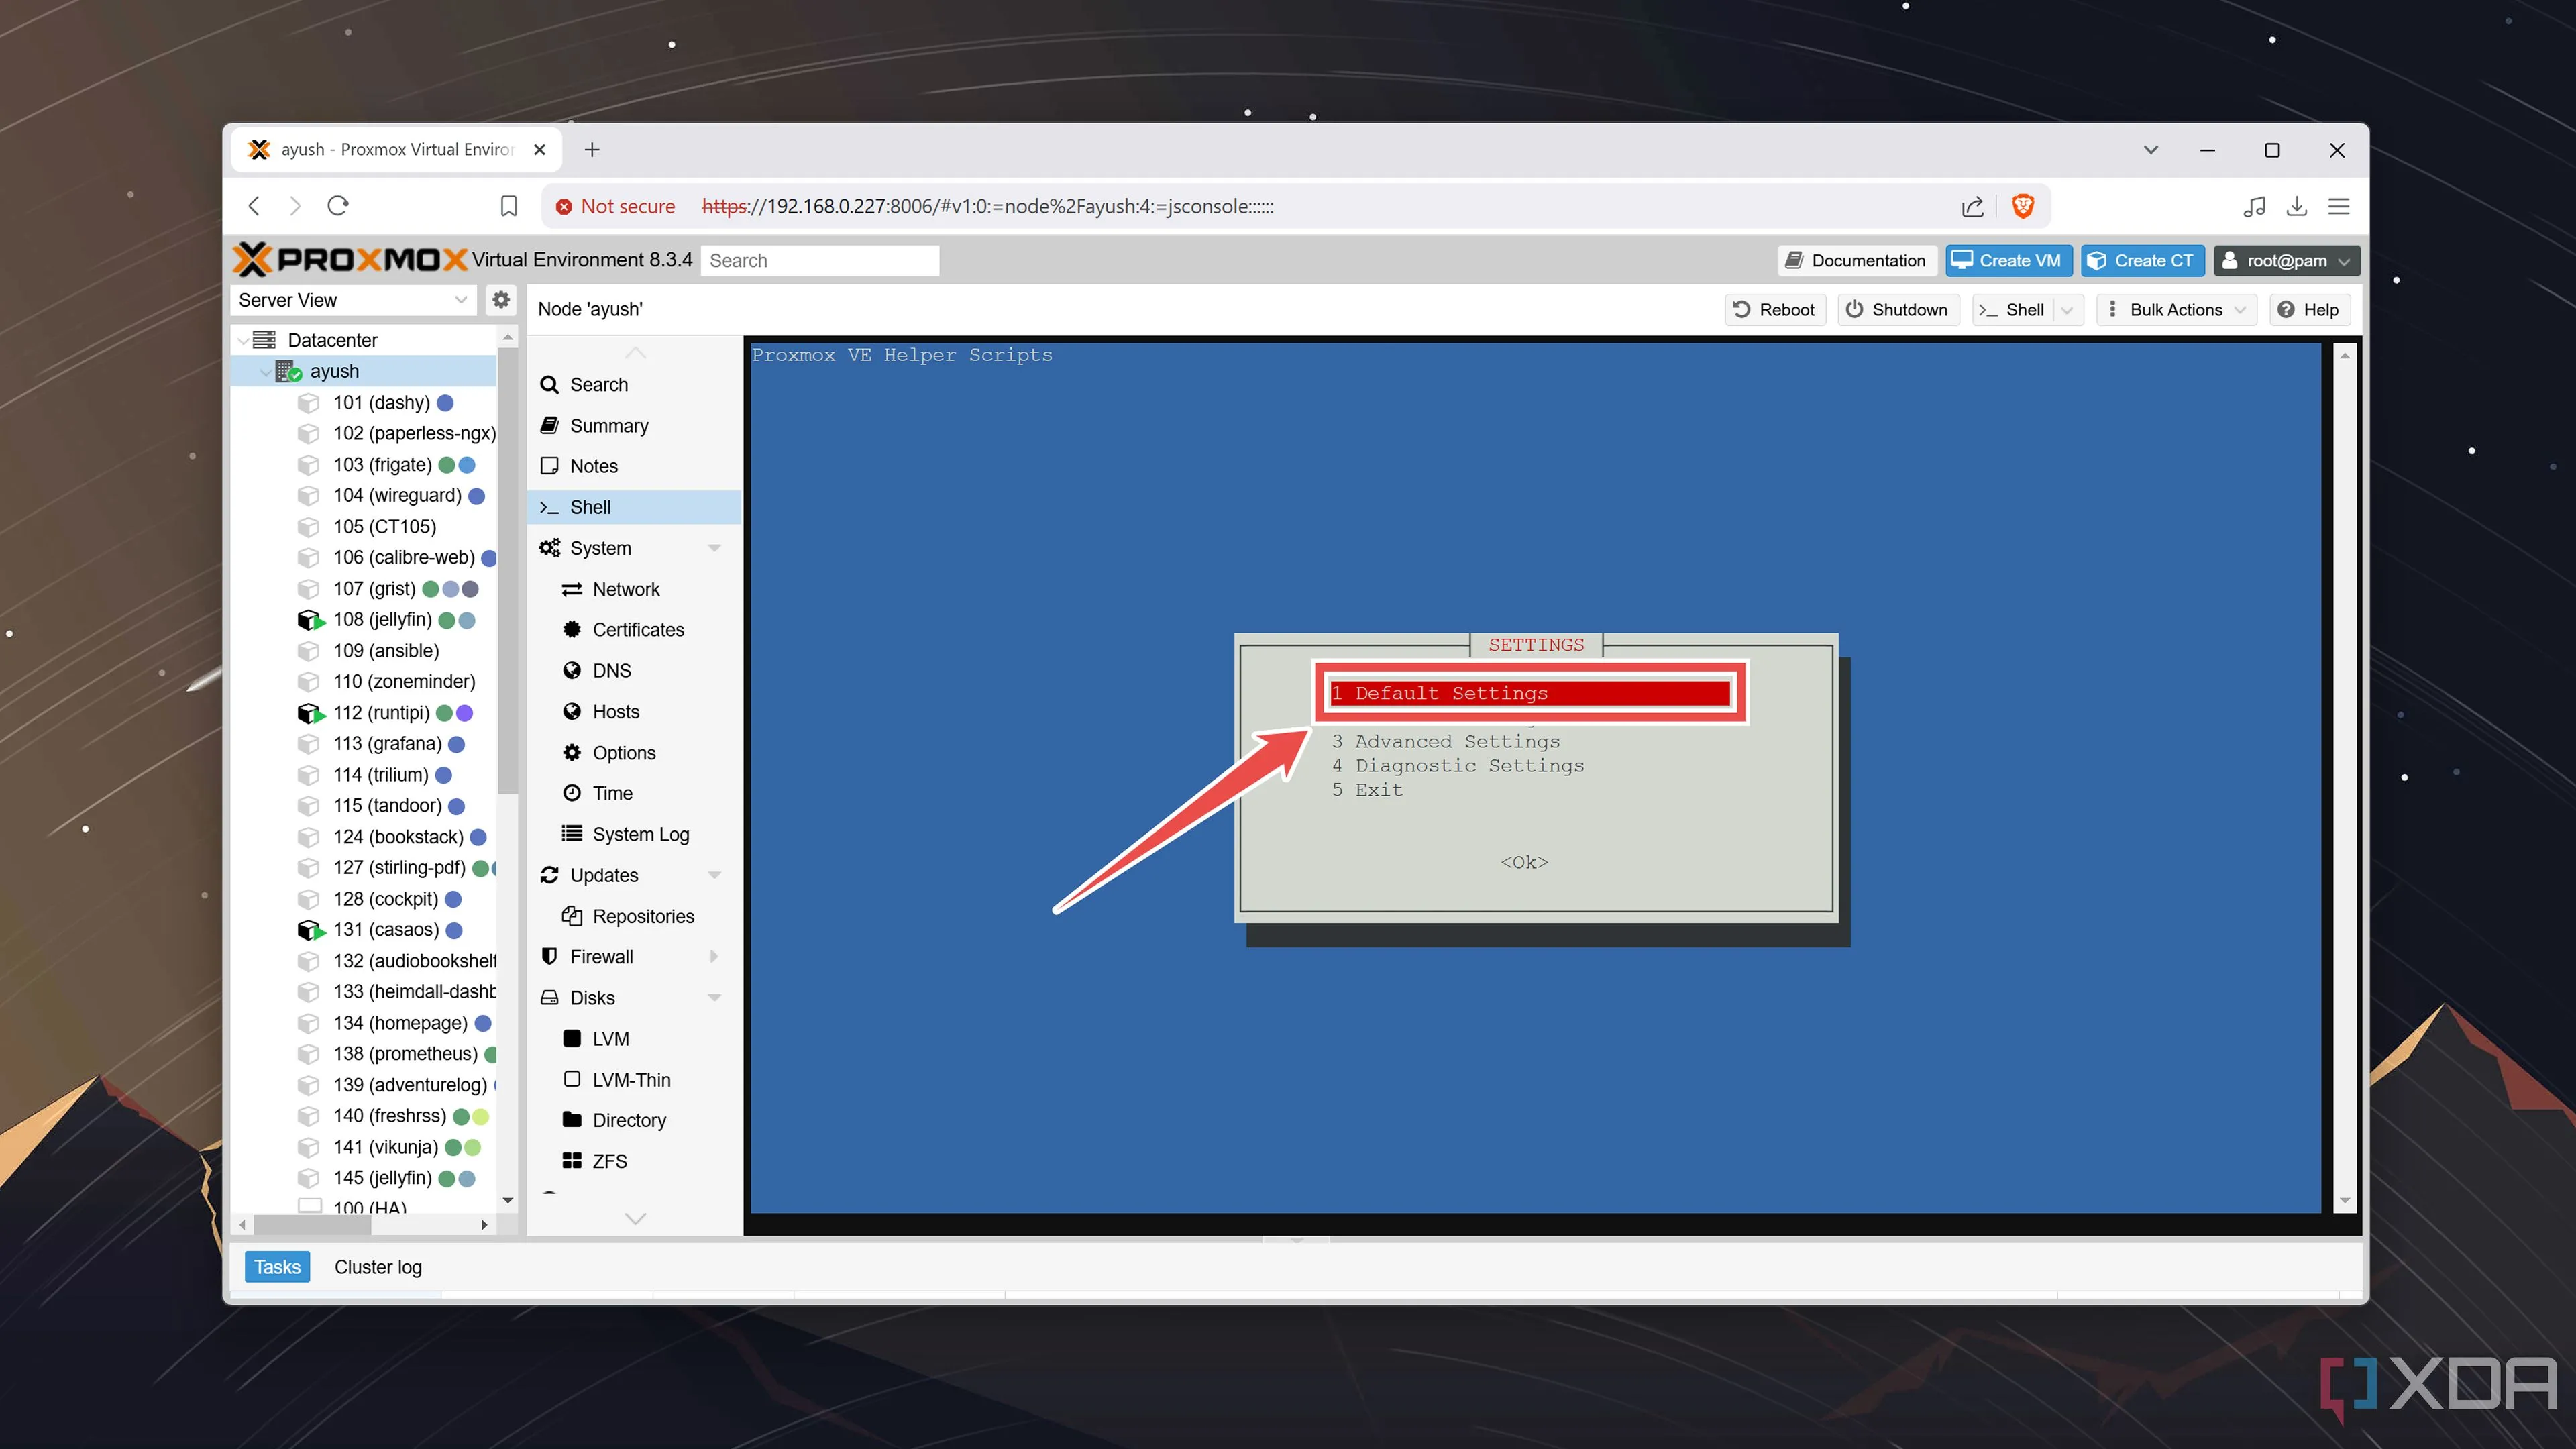Click the globe icon beside DNS

(572, 671)
